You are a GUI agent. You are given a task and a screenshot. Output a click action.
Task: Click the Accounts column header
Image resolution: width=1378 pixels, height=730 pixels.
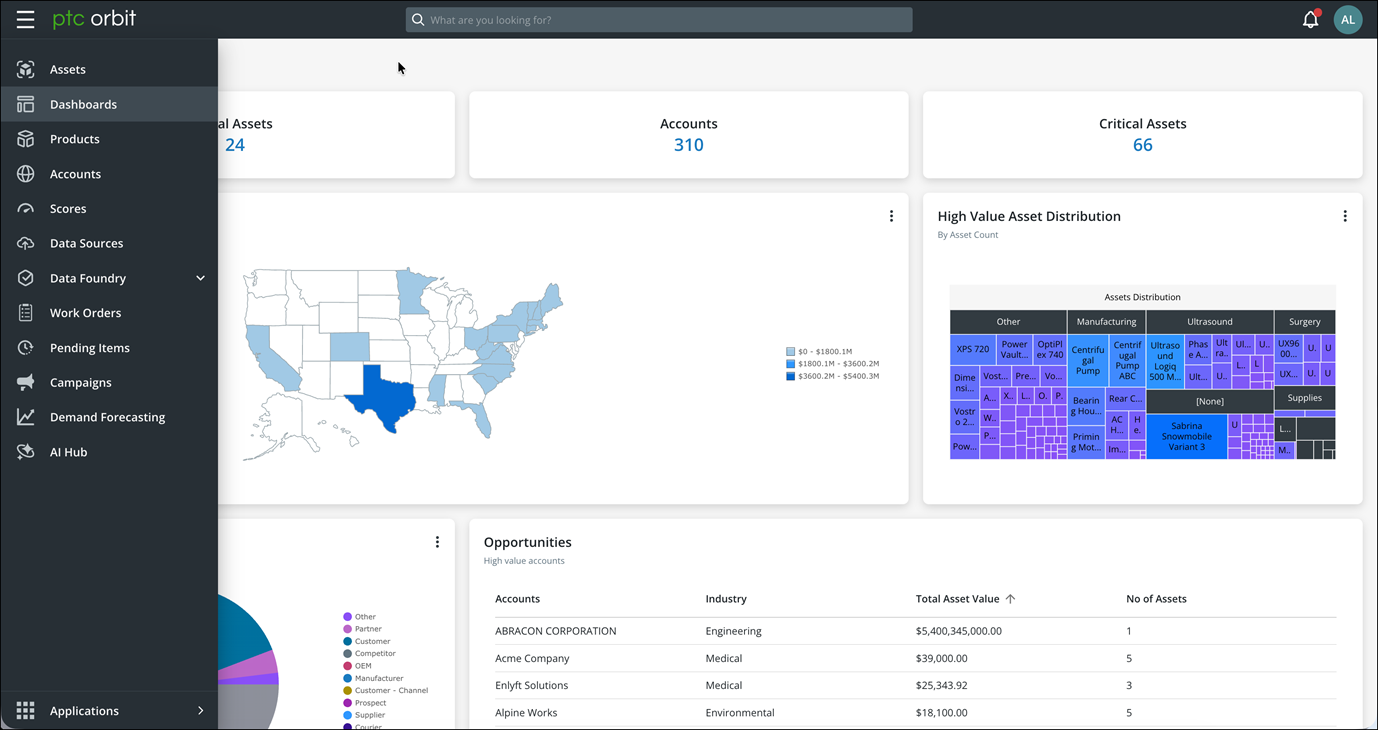pyautogui.click(x=517, y=599)
